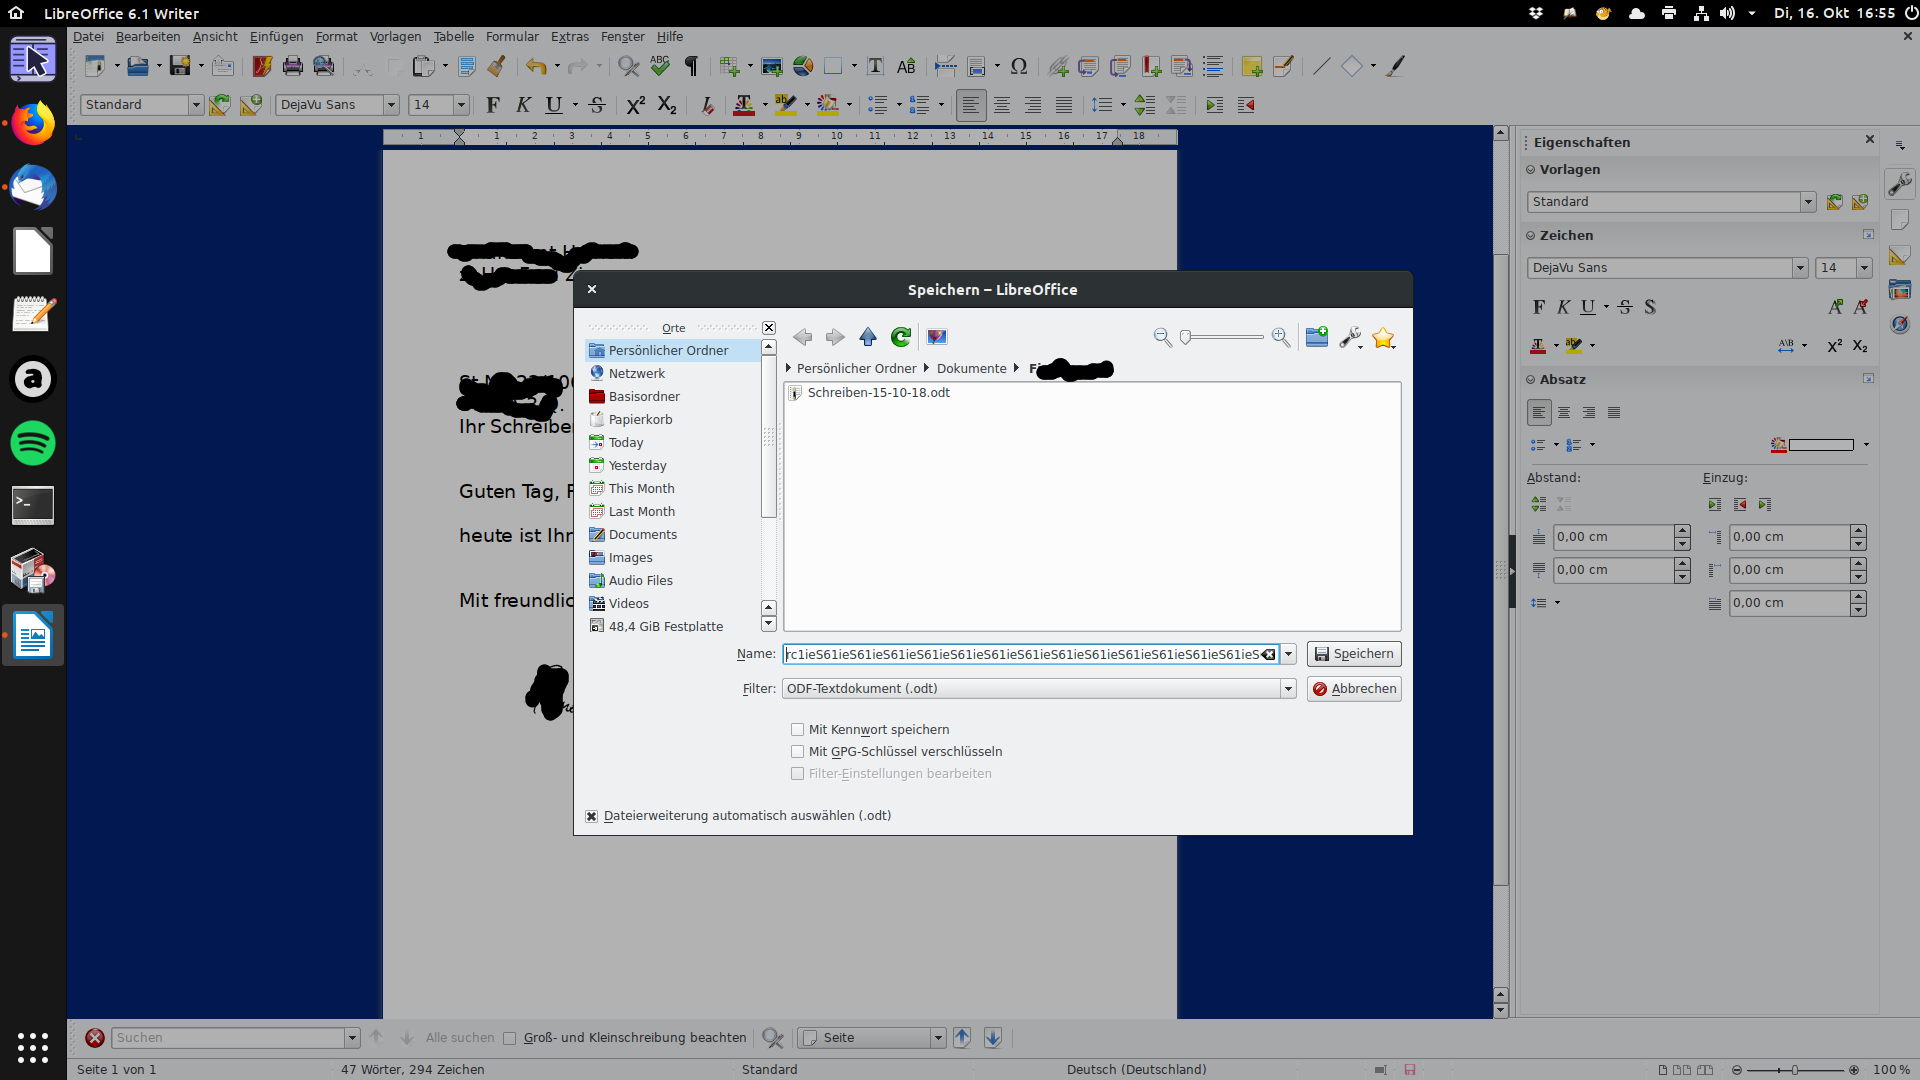Toggle Dateierweiterung automatisch auswählen checkbox
The image size is (1920, 1080).
591,816
